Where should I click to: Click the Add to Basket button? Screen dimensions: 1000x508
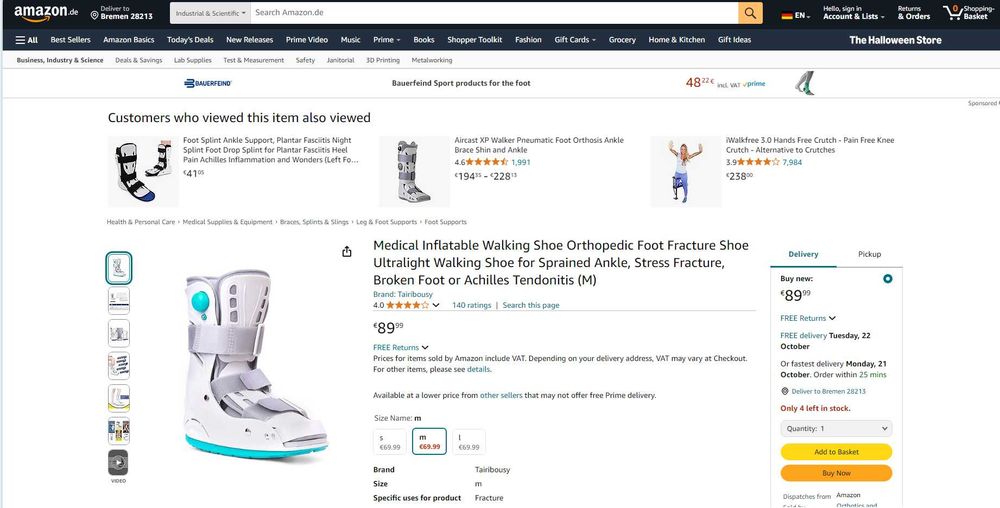836,452
